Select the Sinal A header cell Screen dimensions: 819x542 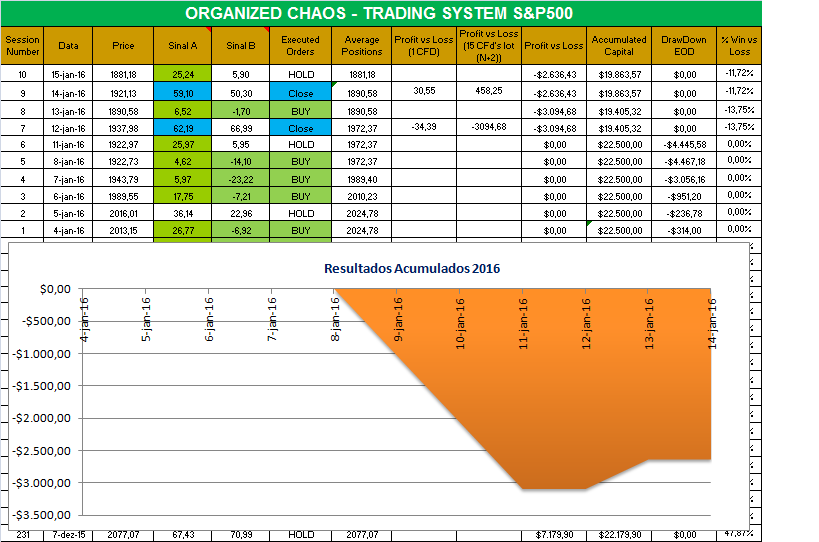tap(182, 45)
